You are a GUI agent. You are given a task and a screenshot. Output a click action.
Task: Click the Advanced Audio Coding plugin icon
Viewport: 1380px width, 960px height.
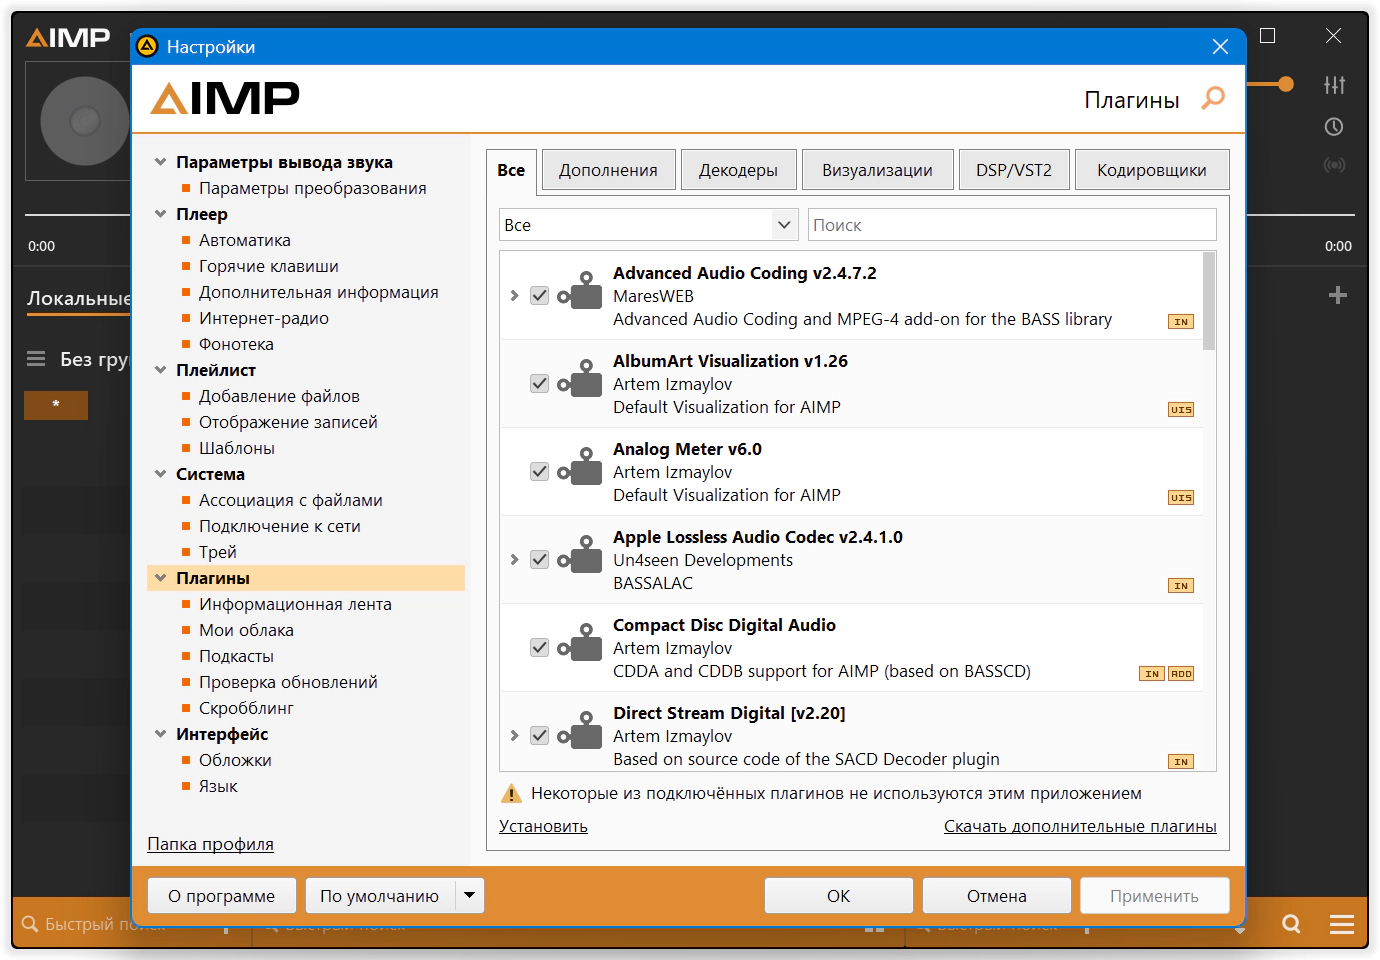click(580, 292)
